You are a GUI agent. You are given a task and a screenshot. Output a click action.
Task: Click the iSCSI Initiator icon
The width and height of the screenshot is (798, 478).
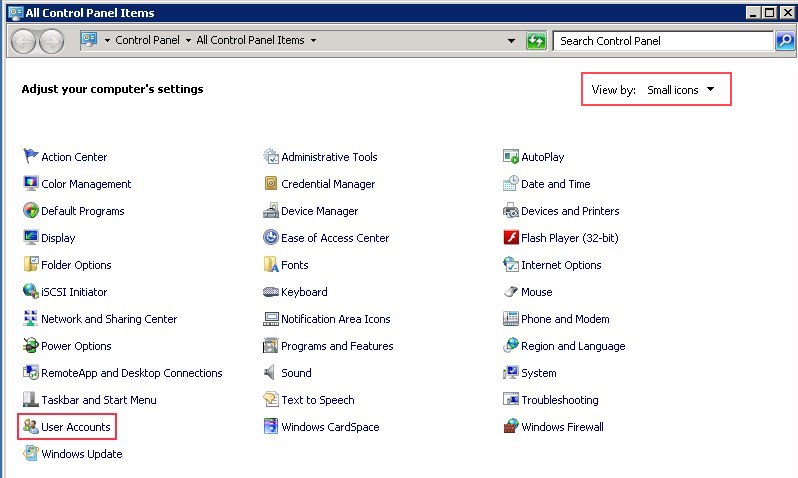pos(31,291)
